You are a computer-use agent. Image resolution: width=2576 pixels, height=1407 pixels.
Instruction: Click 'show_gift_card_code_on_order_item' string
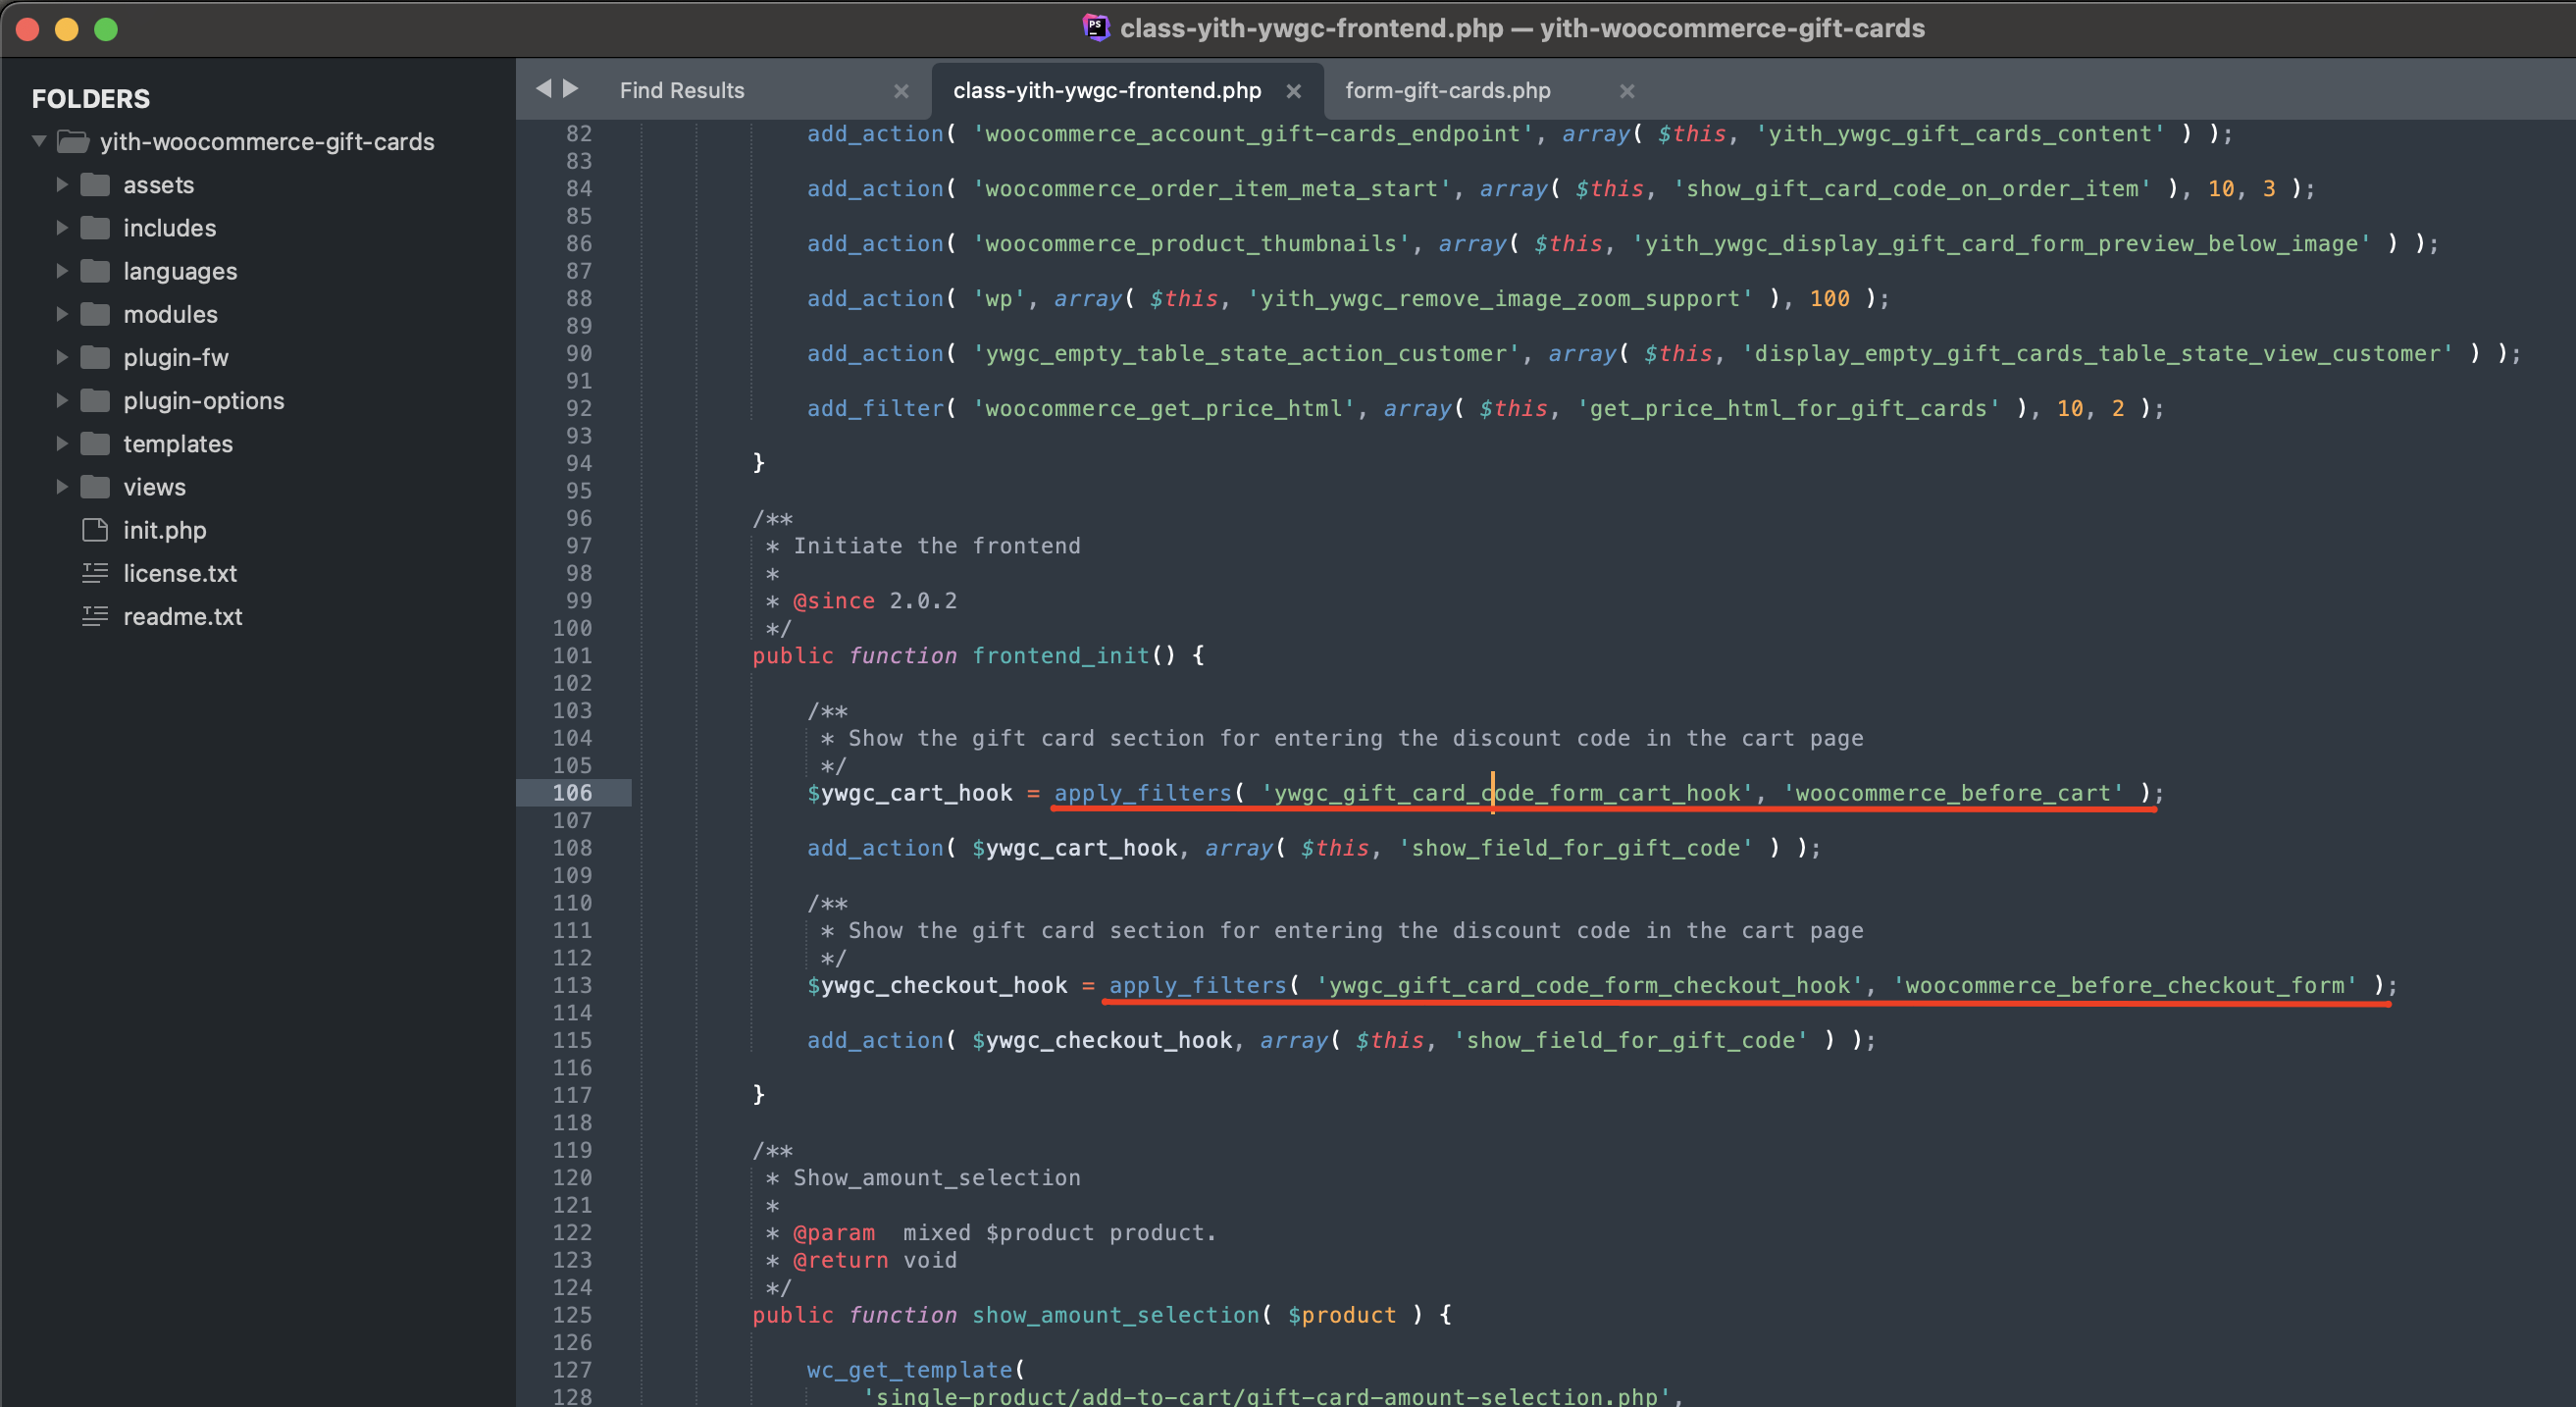(1913, 188)
